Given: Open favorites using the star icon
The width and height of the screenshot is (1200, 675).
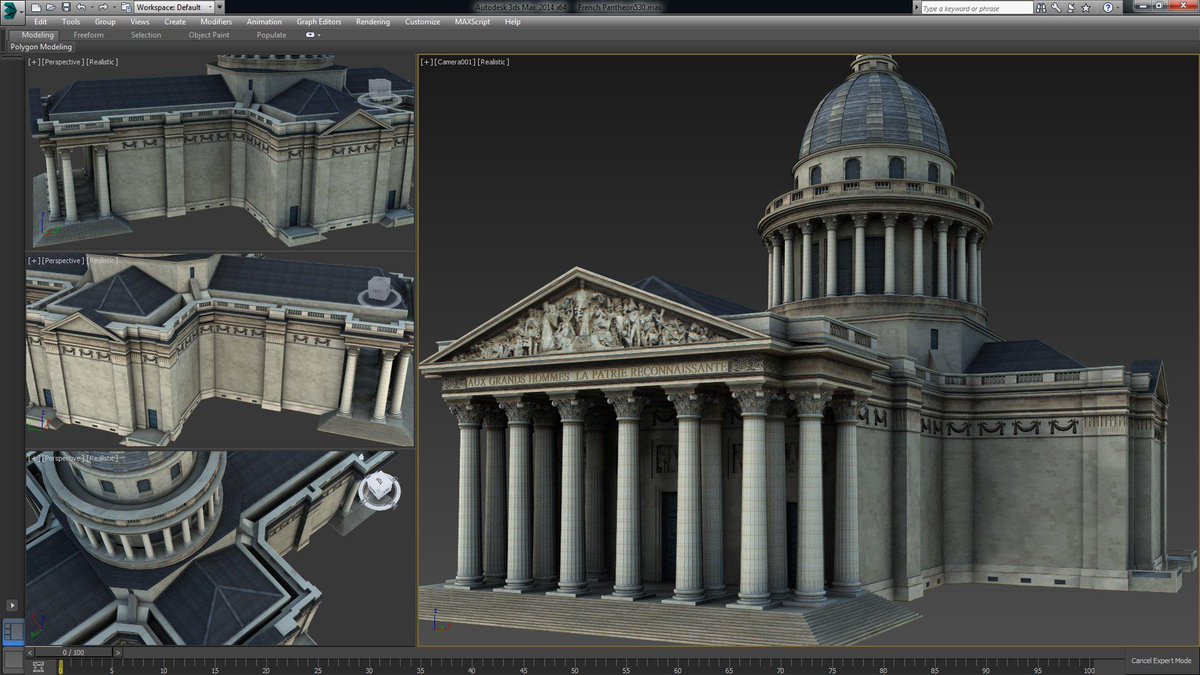Looking at the screenshot, I should tap(1086, 7).
